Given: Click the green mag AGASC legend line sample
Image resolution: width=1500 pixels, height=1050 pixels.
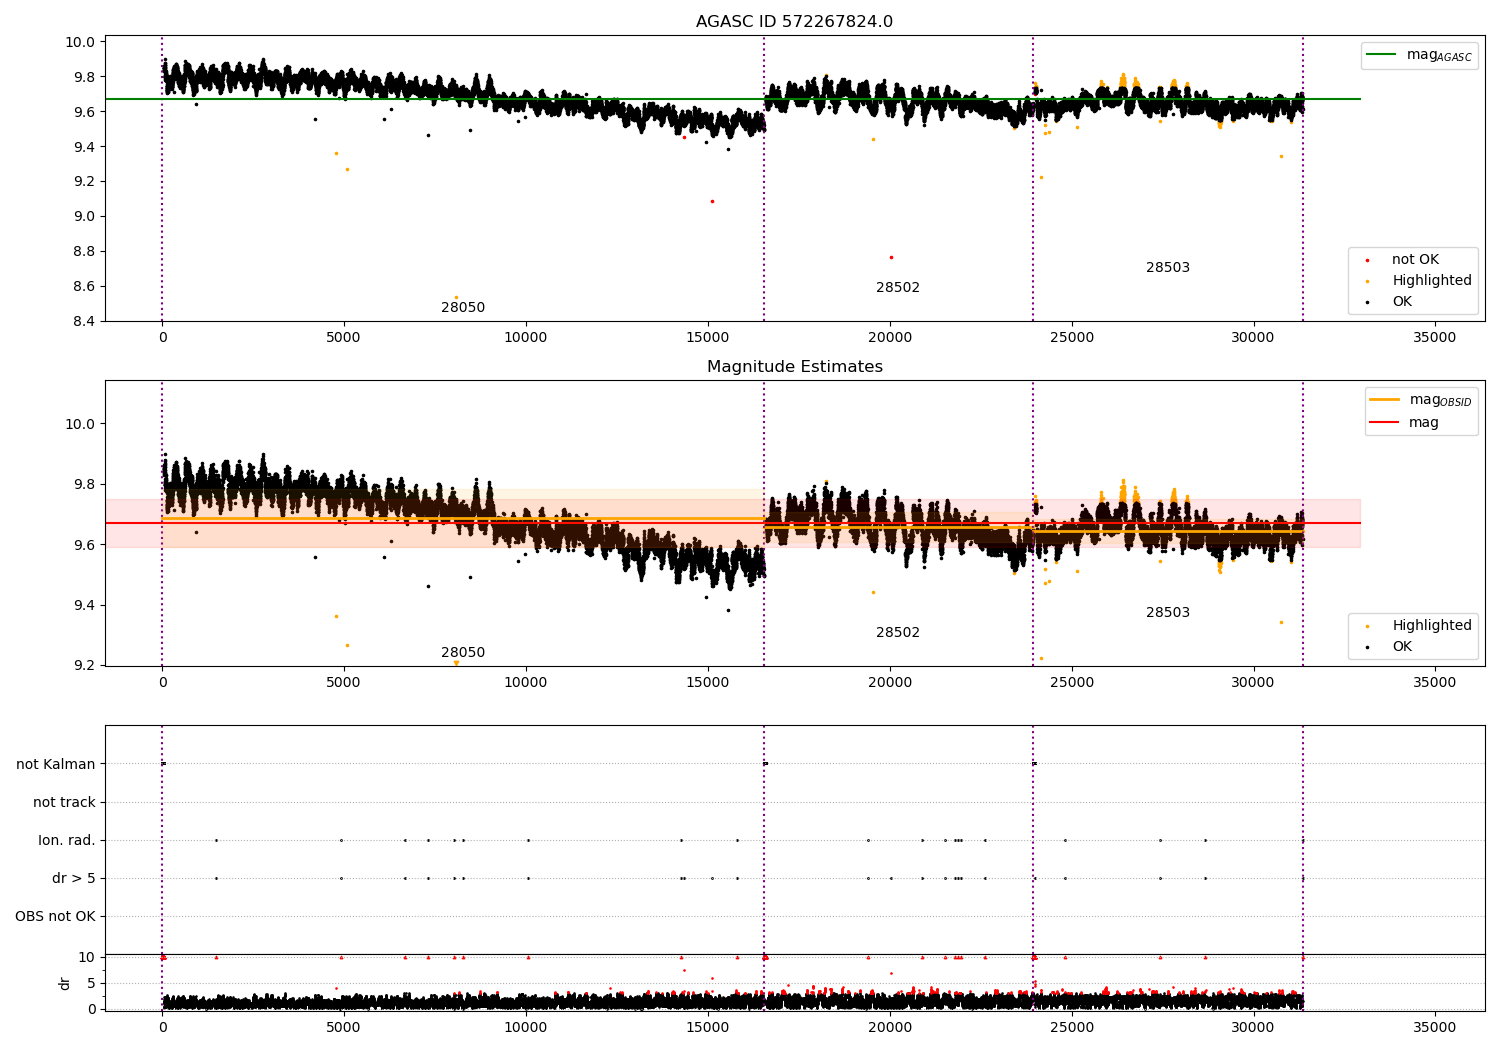Looking at the screenshot, I should tap(1381, 54).
